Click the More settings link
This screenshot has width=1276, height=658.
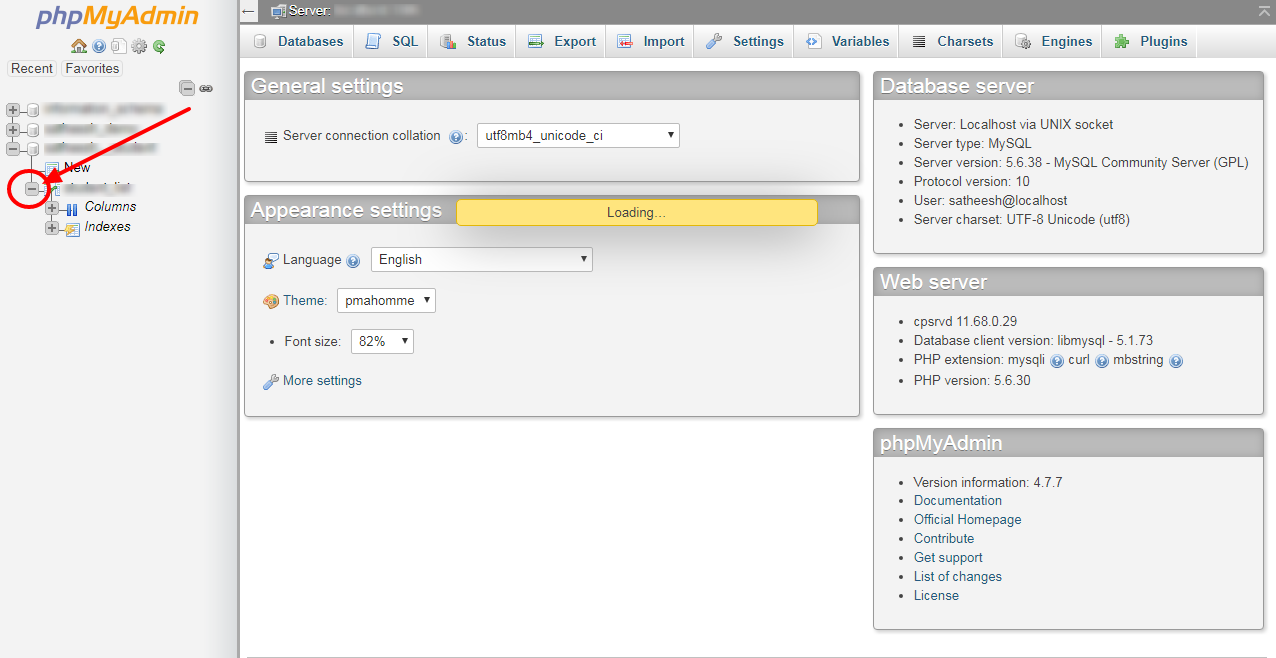click(x=322, y=381)
